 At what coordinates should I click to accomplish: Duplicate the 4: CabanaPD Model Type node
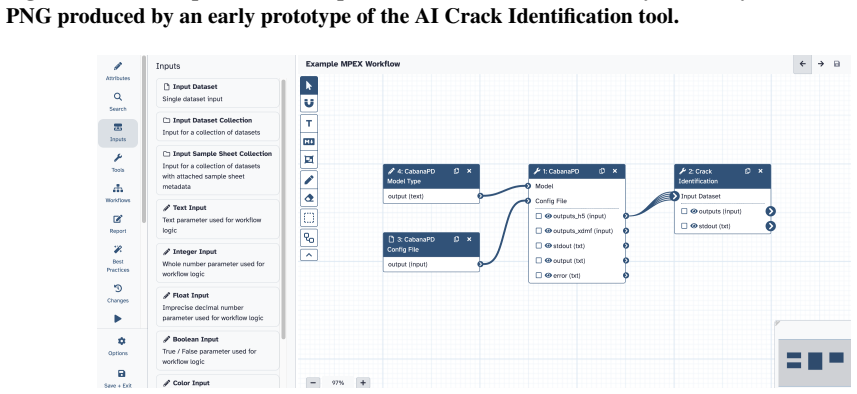[456, 171]
